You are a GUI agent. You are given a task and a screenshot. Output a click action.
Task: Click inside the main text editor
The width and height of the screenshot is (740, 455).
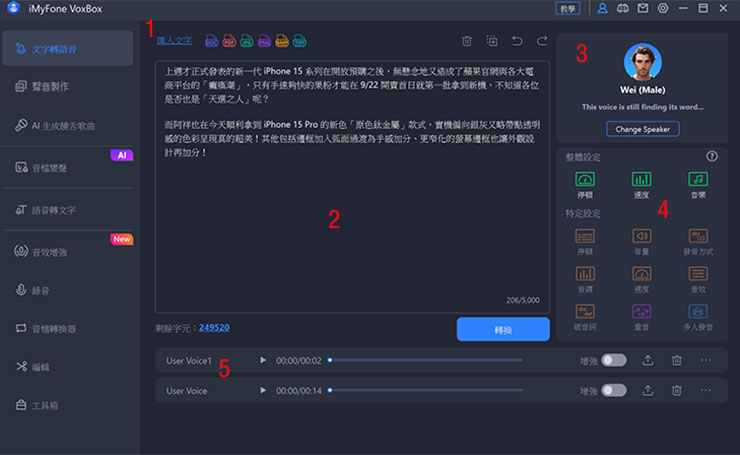point(352,187)
